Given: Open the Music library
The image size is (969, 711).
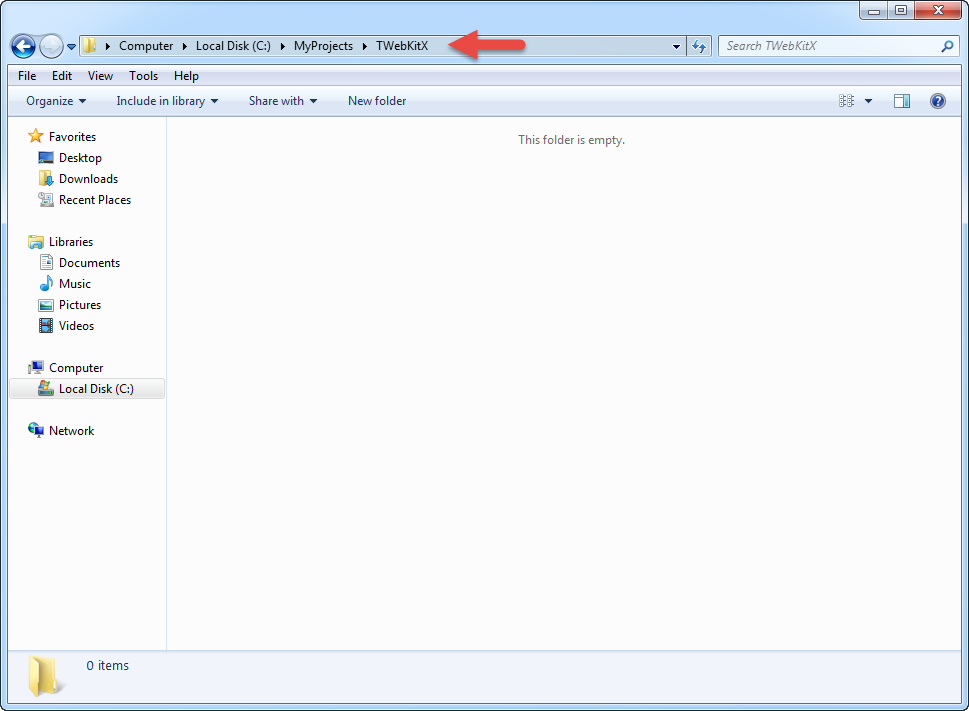Looking at the screenshot, I should coord(75,284).
